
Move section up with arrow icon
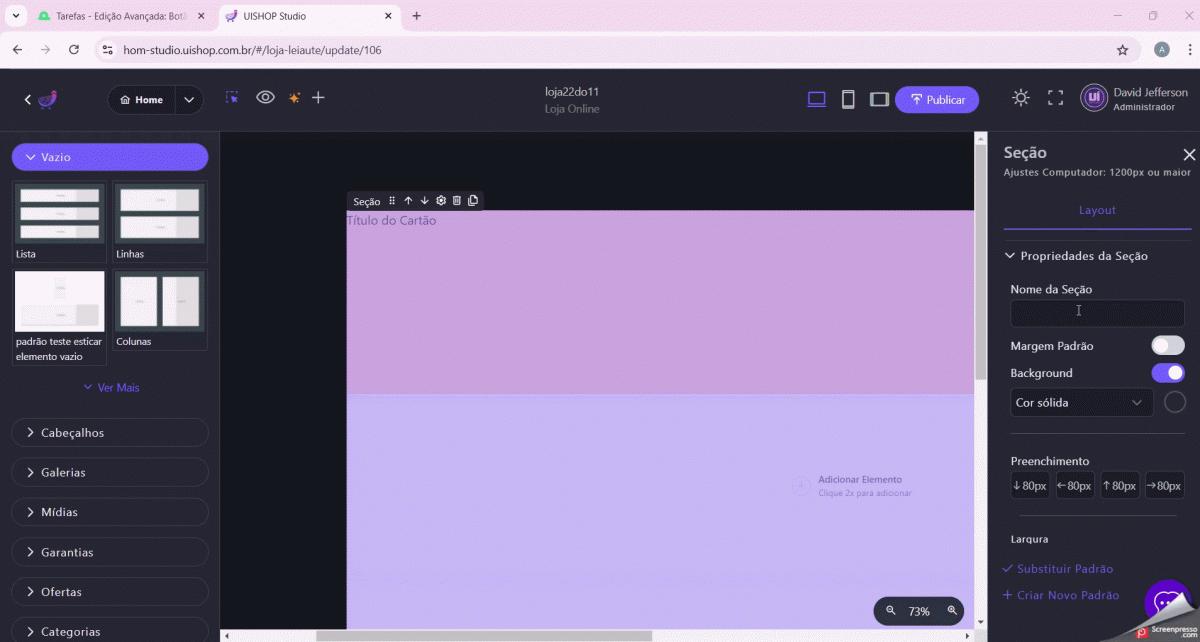tap(408, 201)
